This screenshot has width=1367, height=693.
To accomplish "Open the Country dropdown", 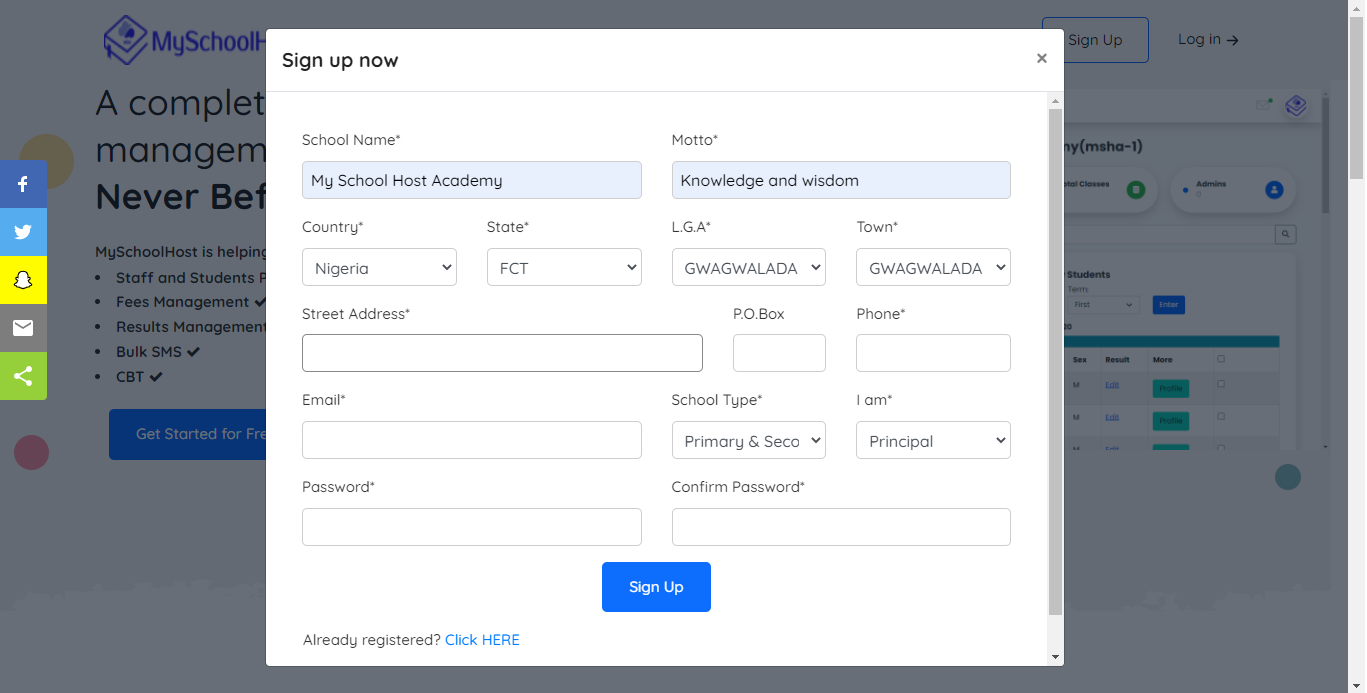I will point(379,268).
